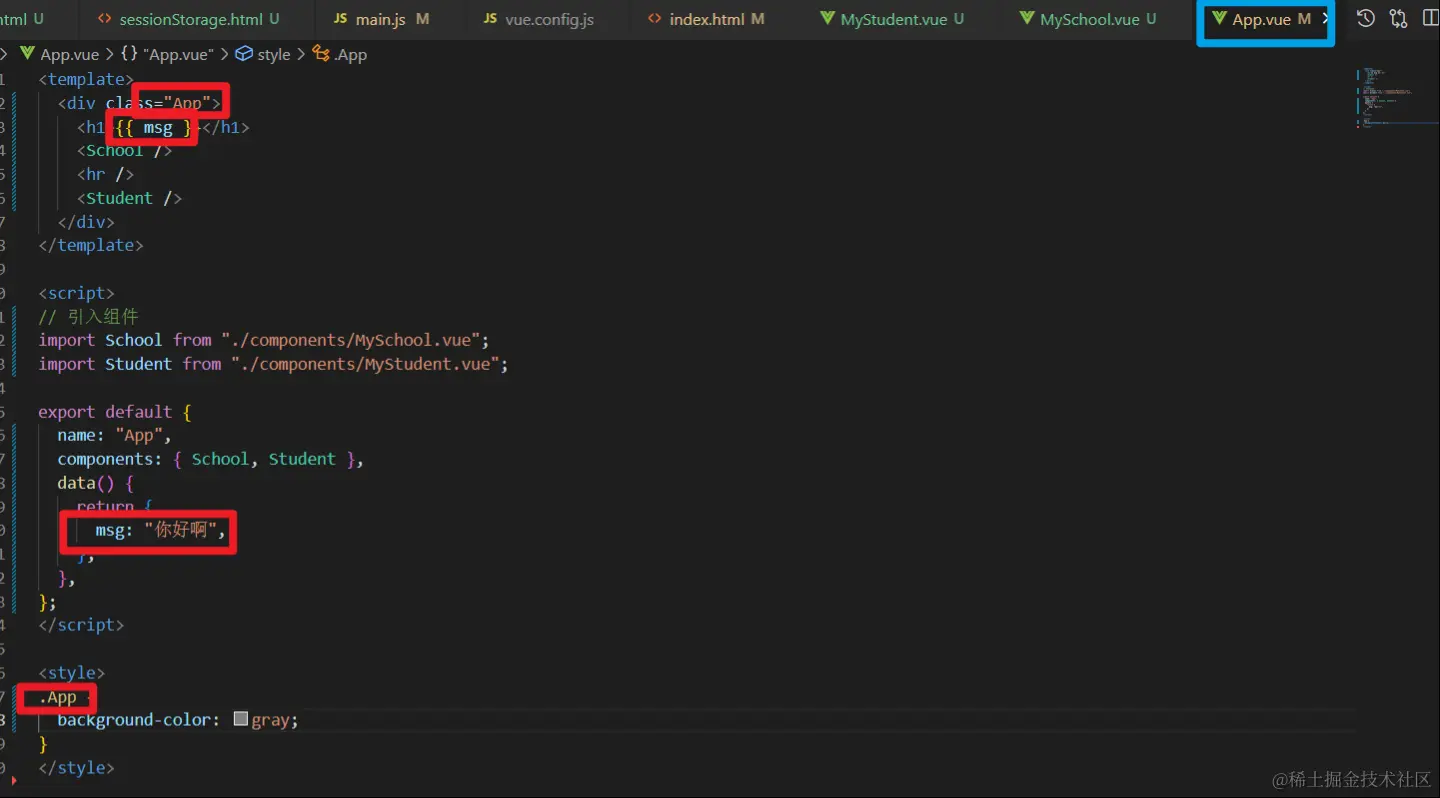1440x798 pixels.
Task: Click the comment // 引入组件
Action: click(x=88, y=317)
